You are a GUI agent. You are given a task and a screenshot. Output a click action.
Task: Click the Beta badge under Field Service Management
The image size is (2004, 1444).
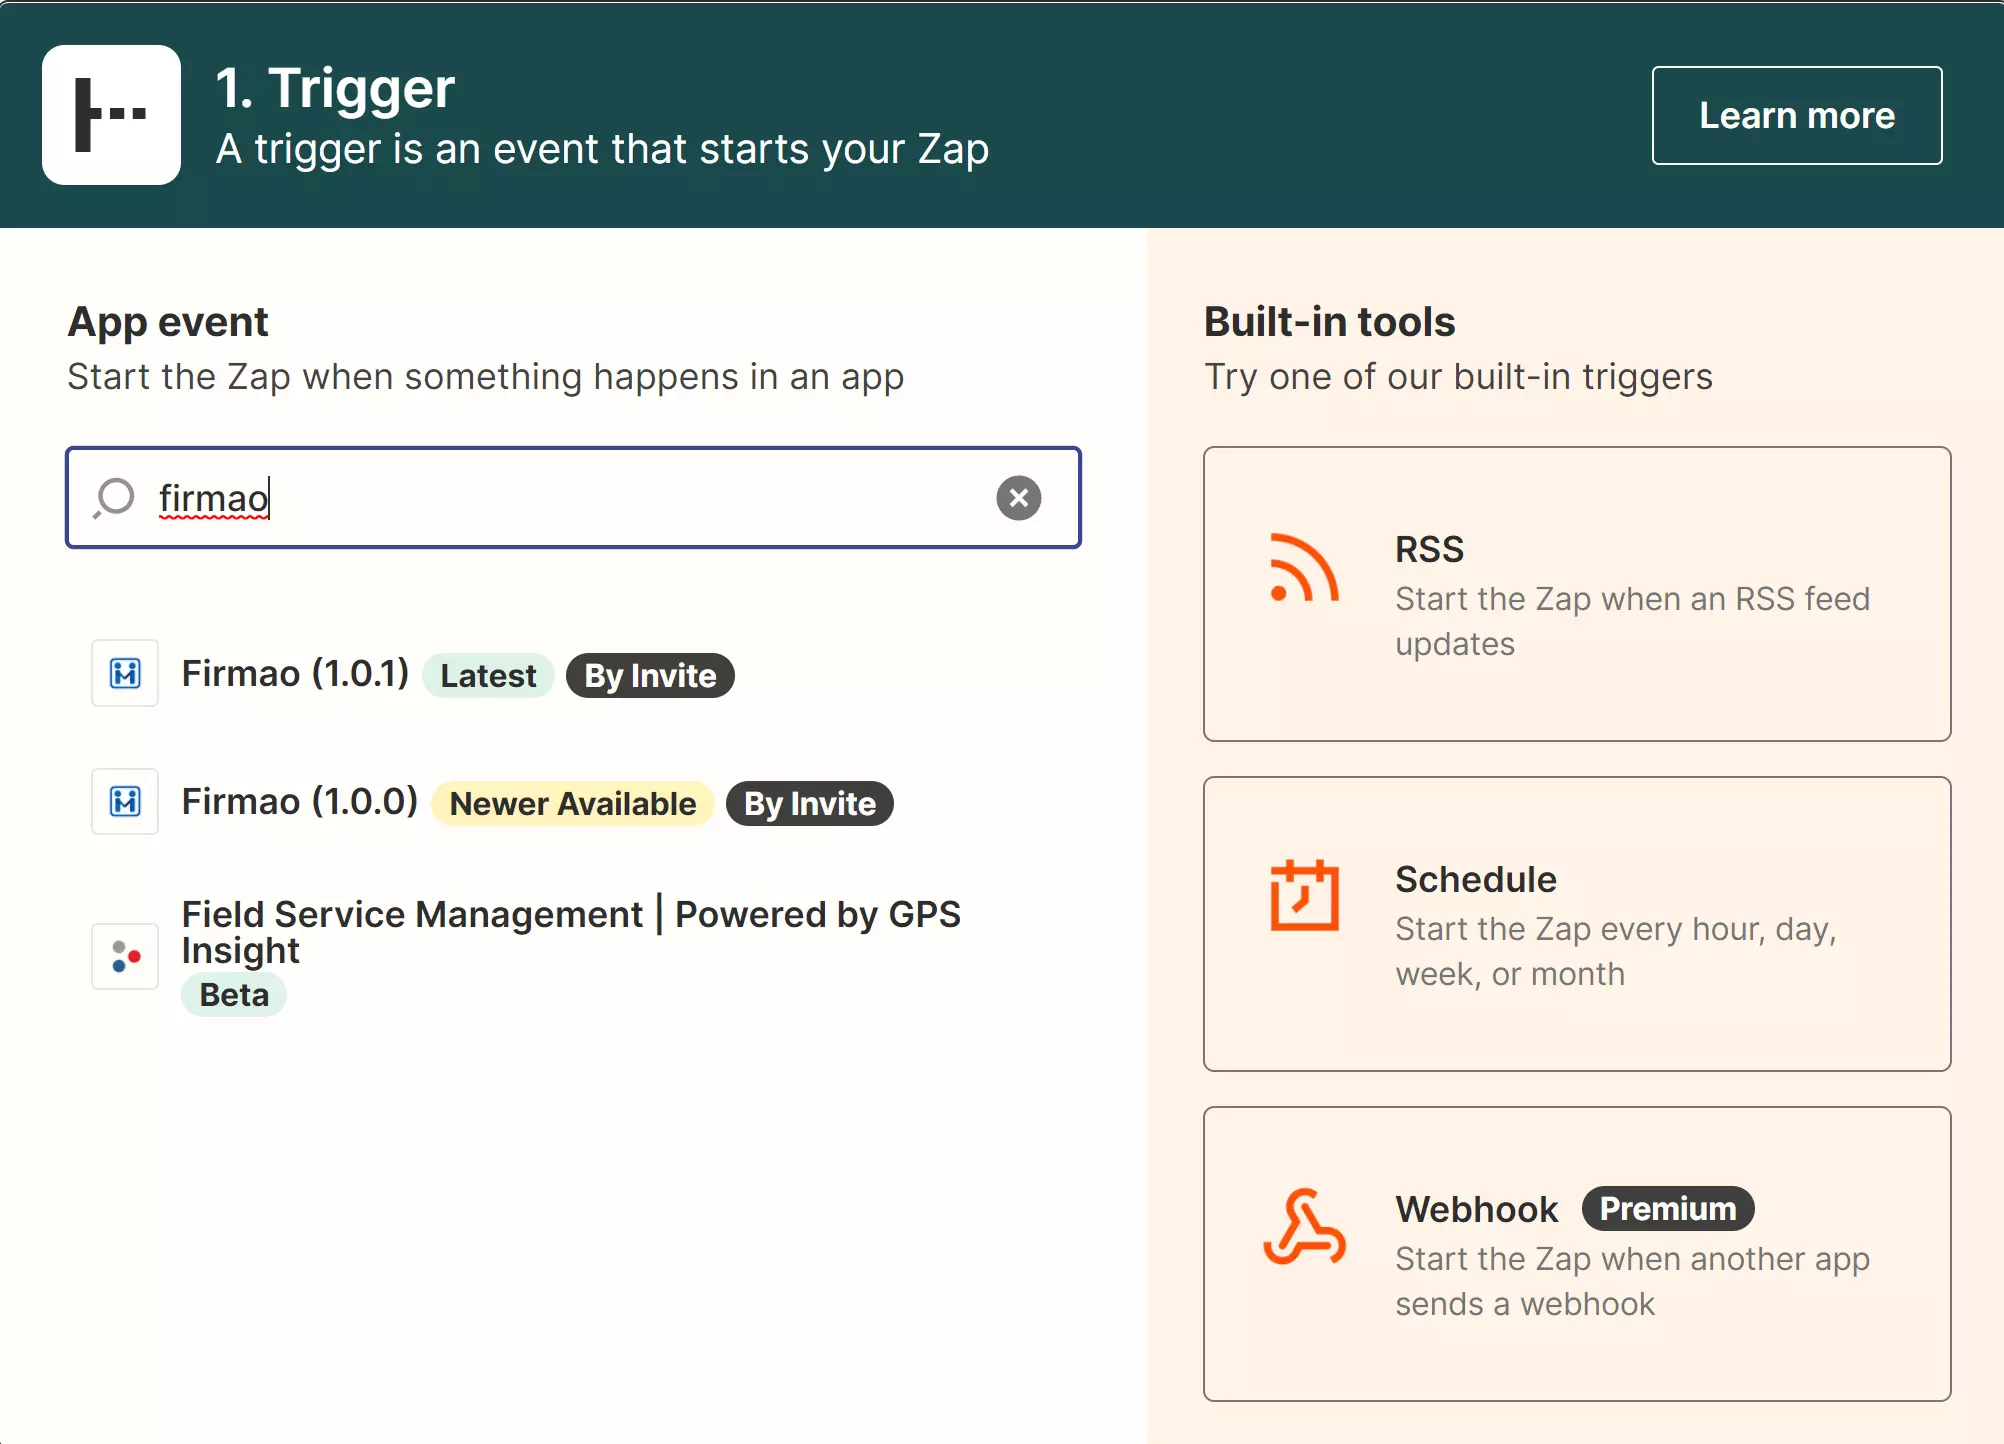tap(233, 994)
